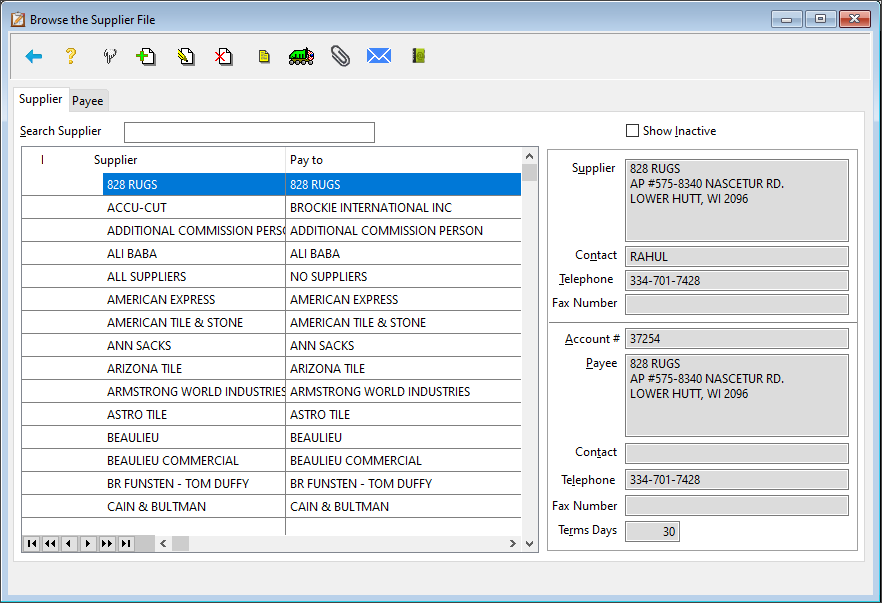
Task: Click the filter funnel icon in toolbar
Action: click(110, 56)
